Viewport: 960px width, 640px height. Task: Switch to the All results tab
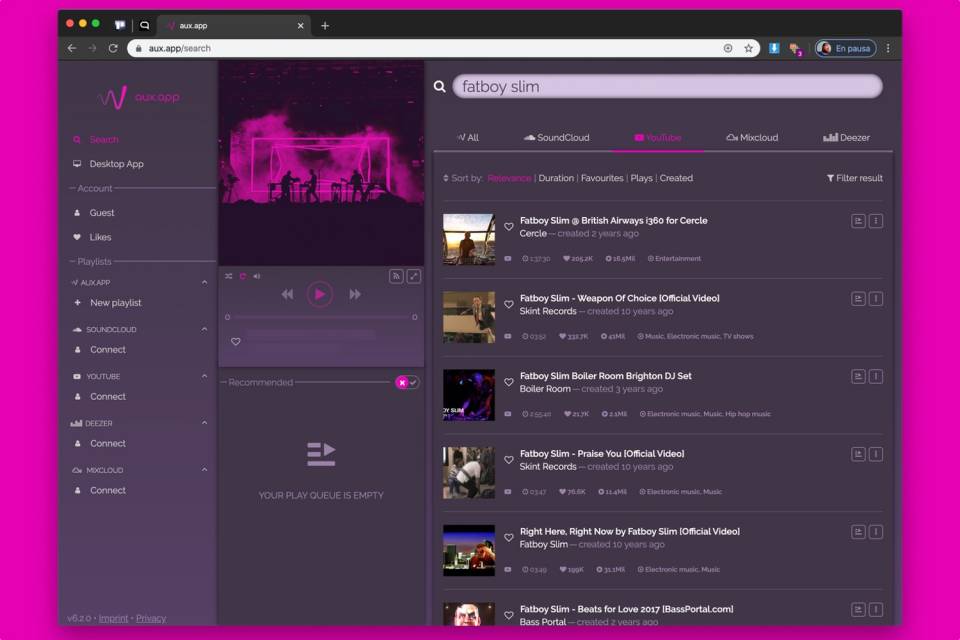468,138
